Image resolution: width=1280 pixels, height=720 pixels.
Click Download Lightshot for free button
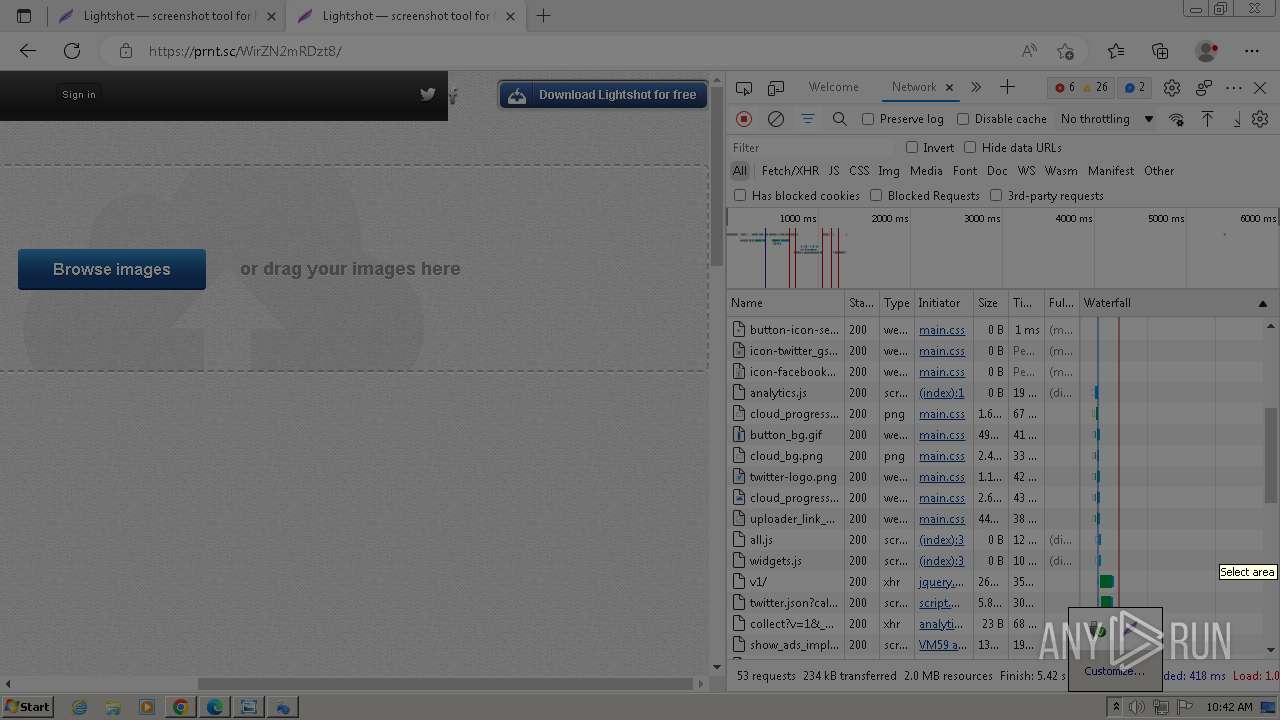[x=603, y=95]
